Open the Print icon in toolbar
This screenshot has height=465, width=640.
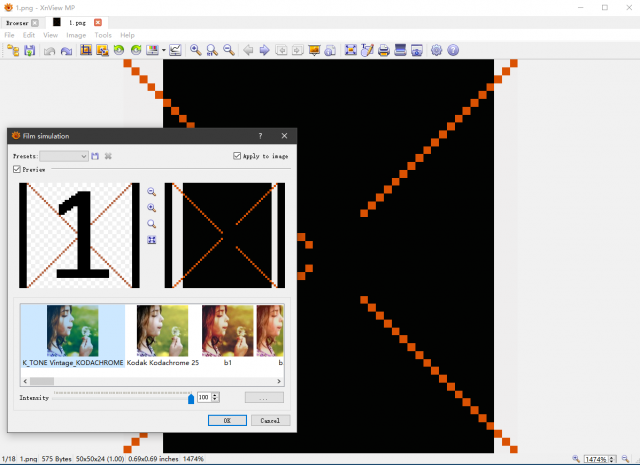(384, 50)
